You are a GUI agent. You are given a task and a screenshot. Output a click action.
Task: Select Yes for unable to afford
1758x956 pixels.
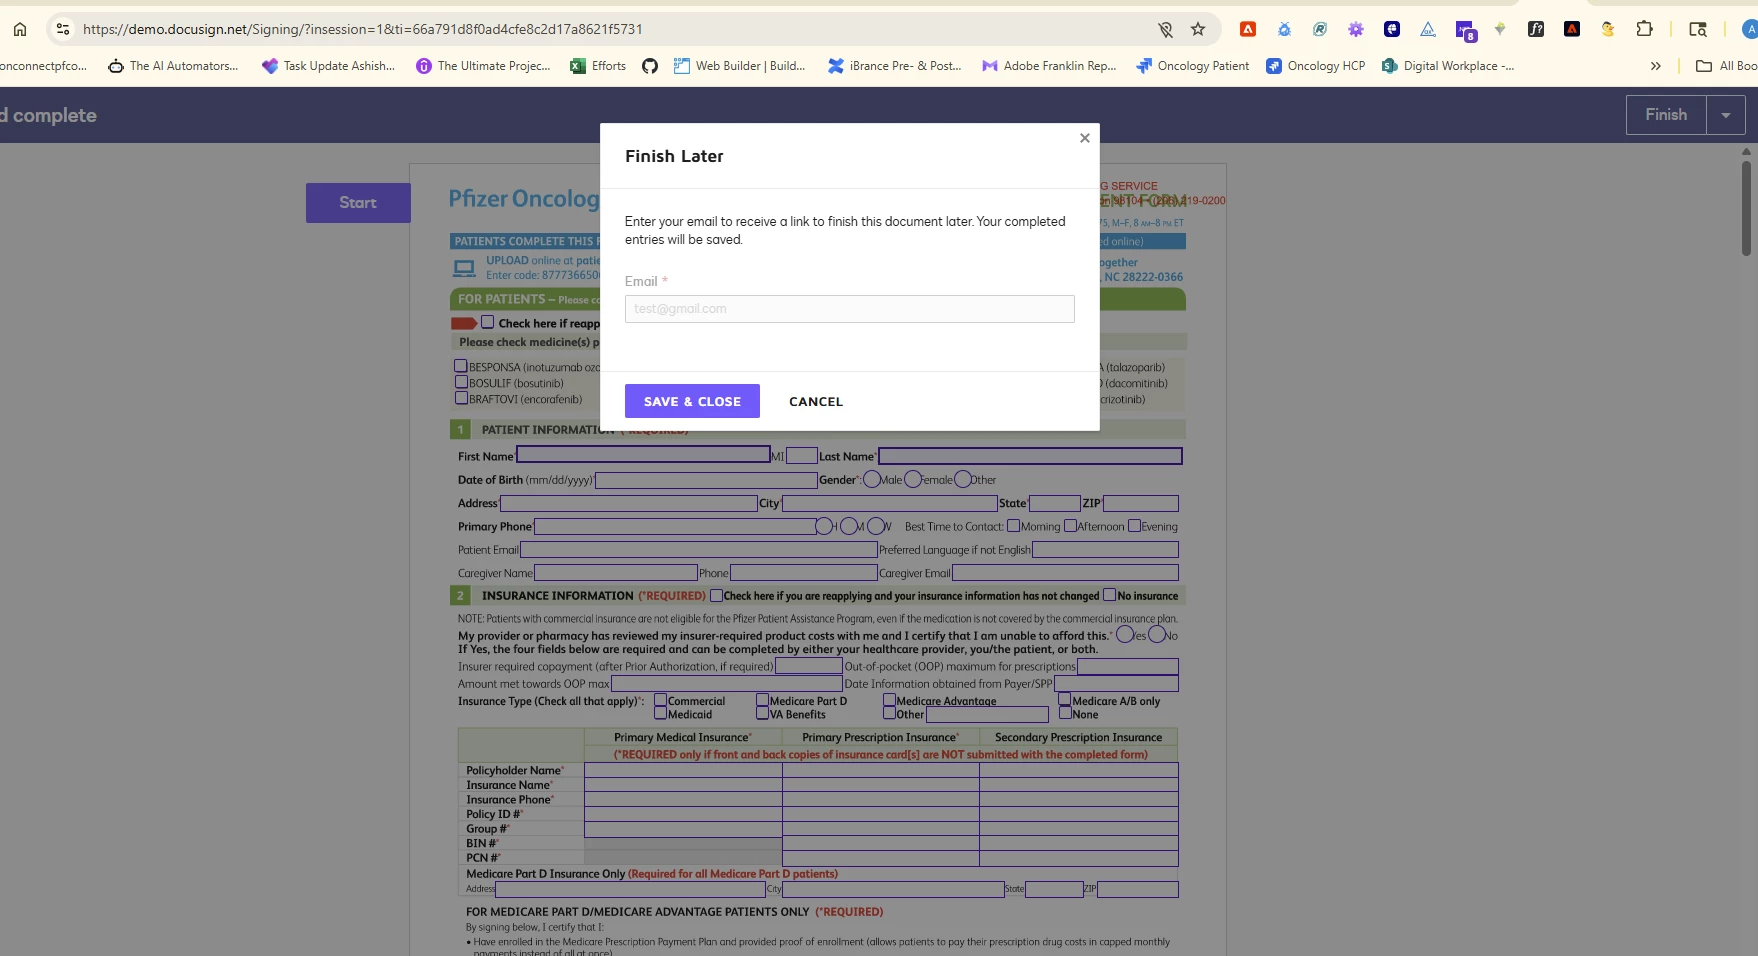(x=1125, y=634)
